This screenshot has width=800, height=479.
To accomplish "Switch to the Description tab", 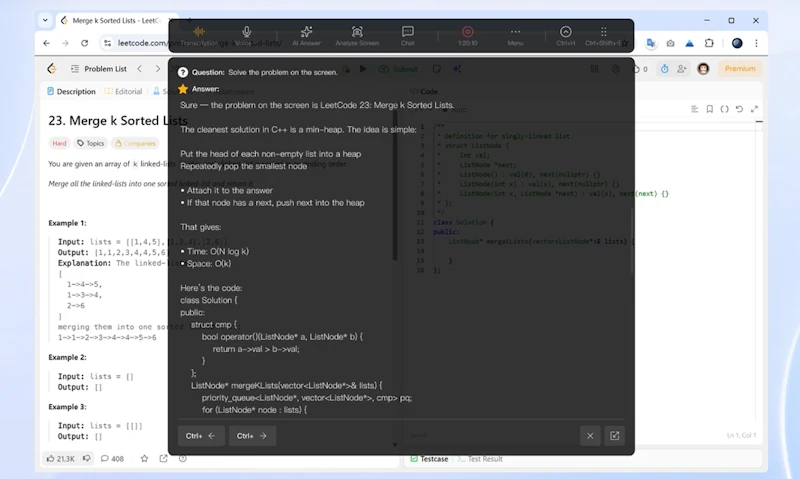I will [x=71, y=91].
